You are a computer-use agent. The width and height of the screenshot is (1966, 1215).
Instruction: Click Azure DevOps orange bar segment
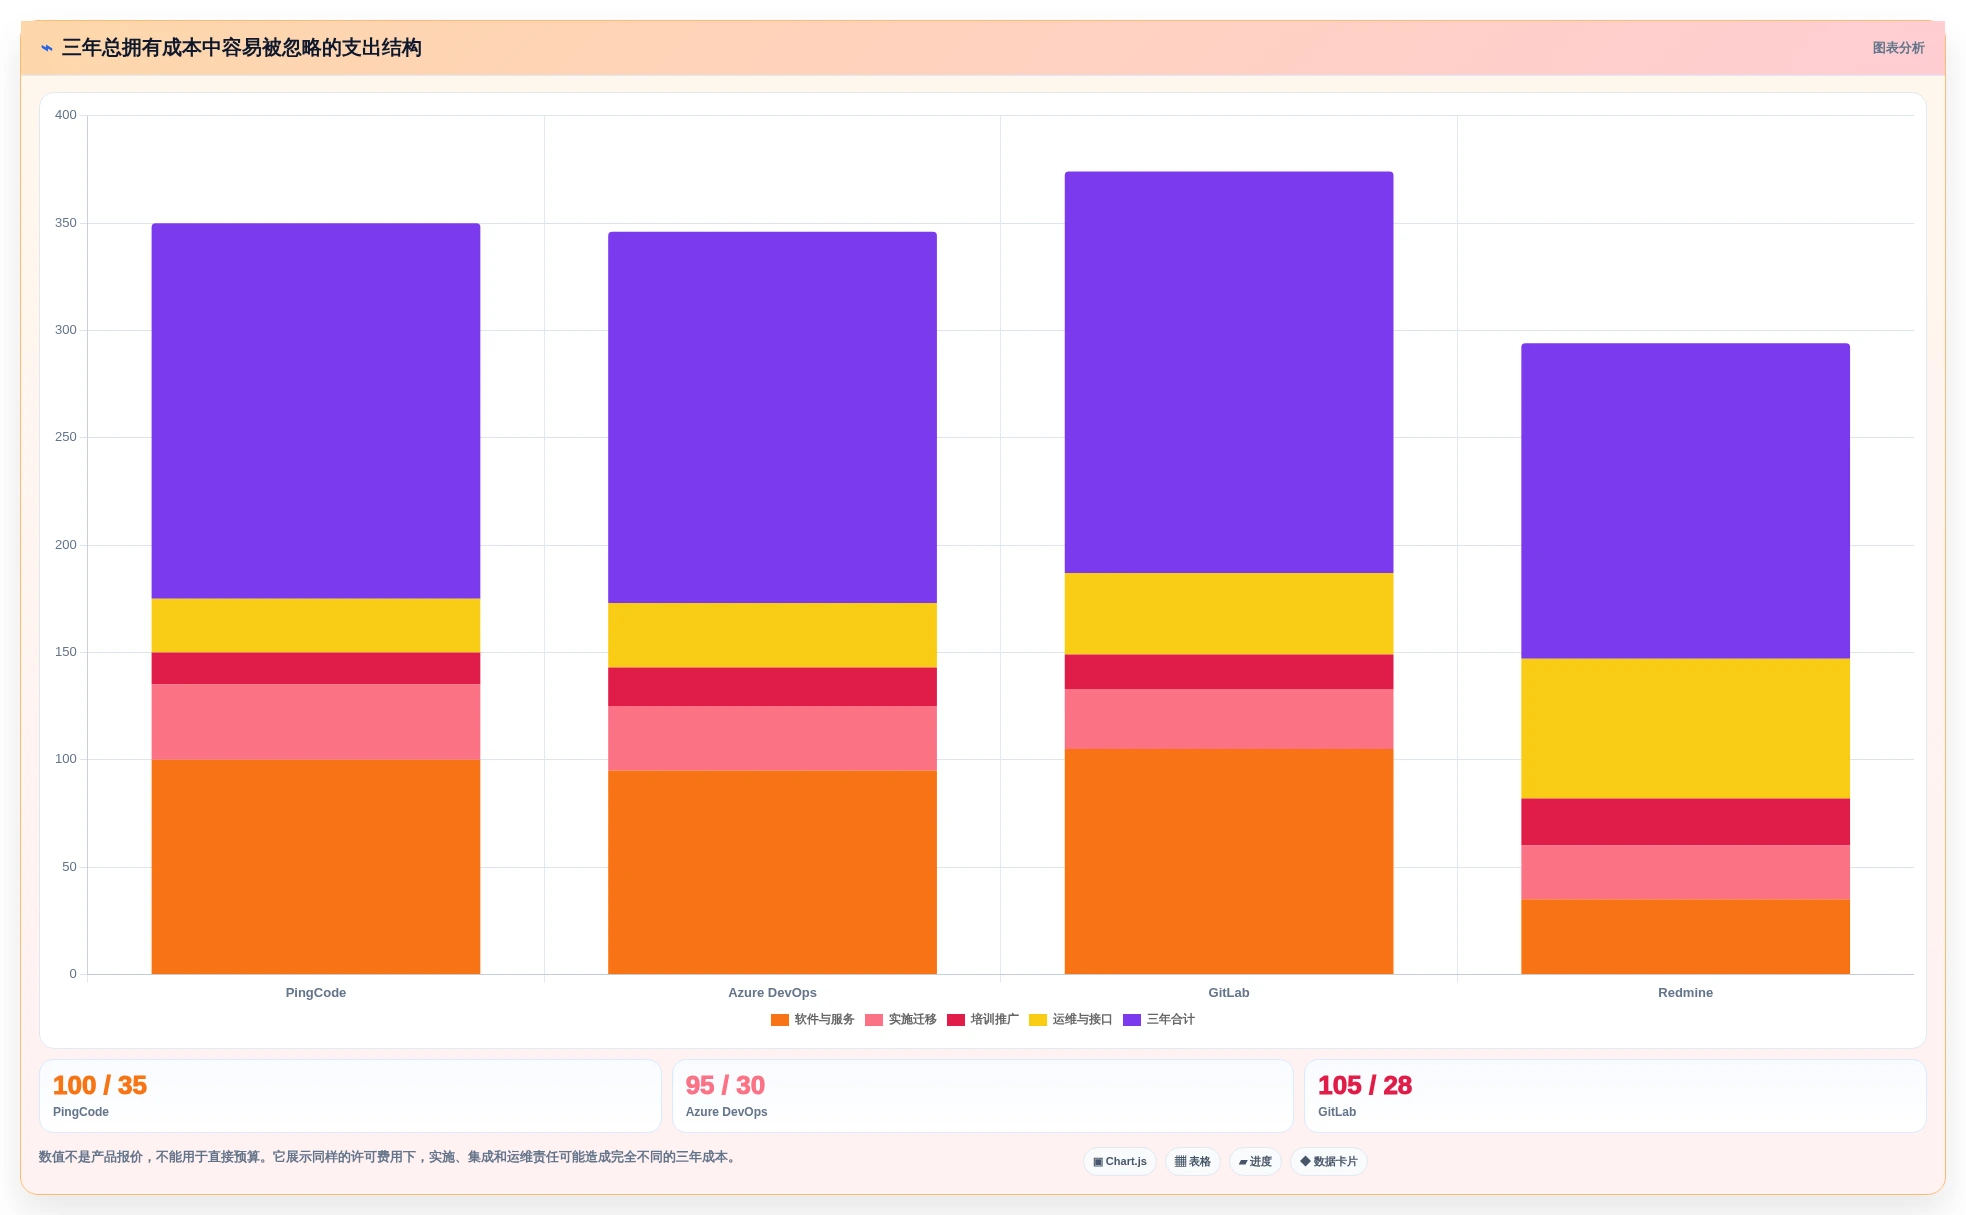(x=772, y=872)
